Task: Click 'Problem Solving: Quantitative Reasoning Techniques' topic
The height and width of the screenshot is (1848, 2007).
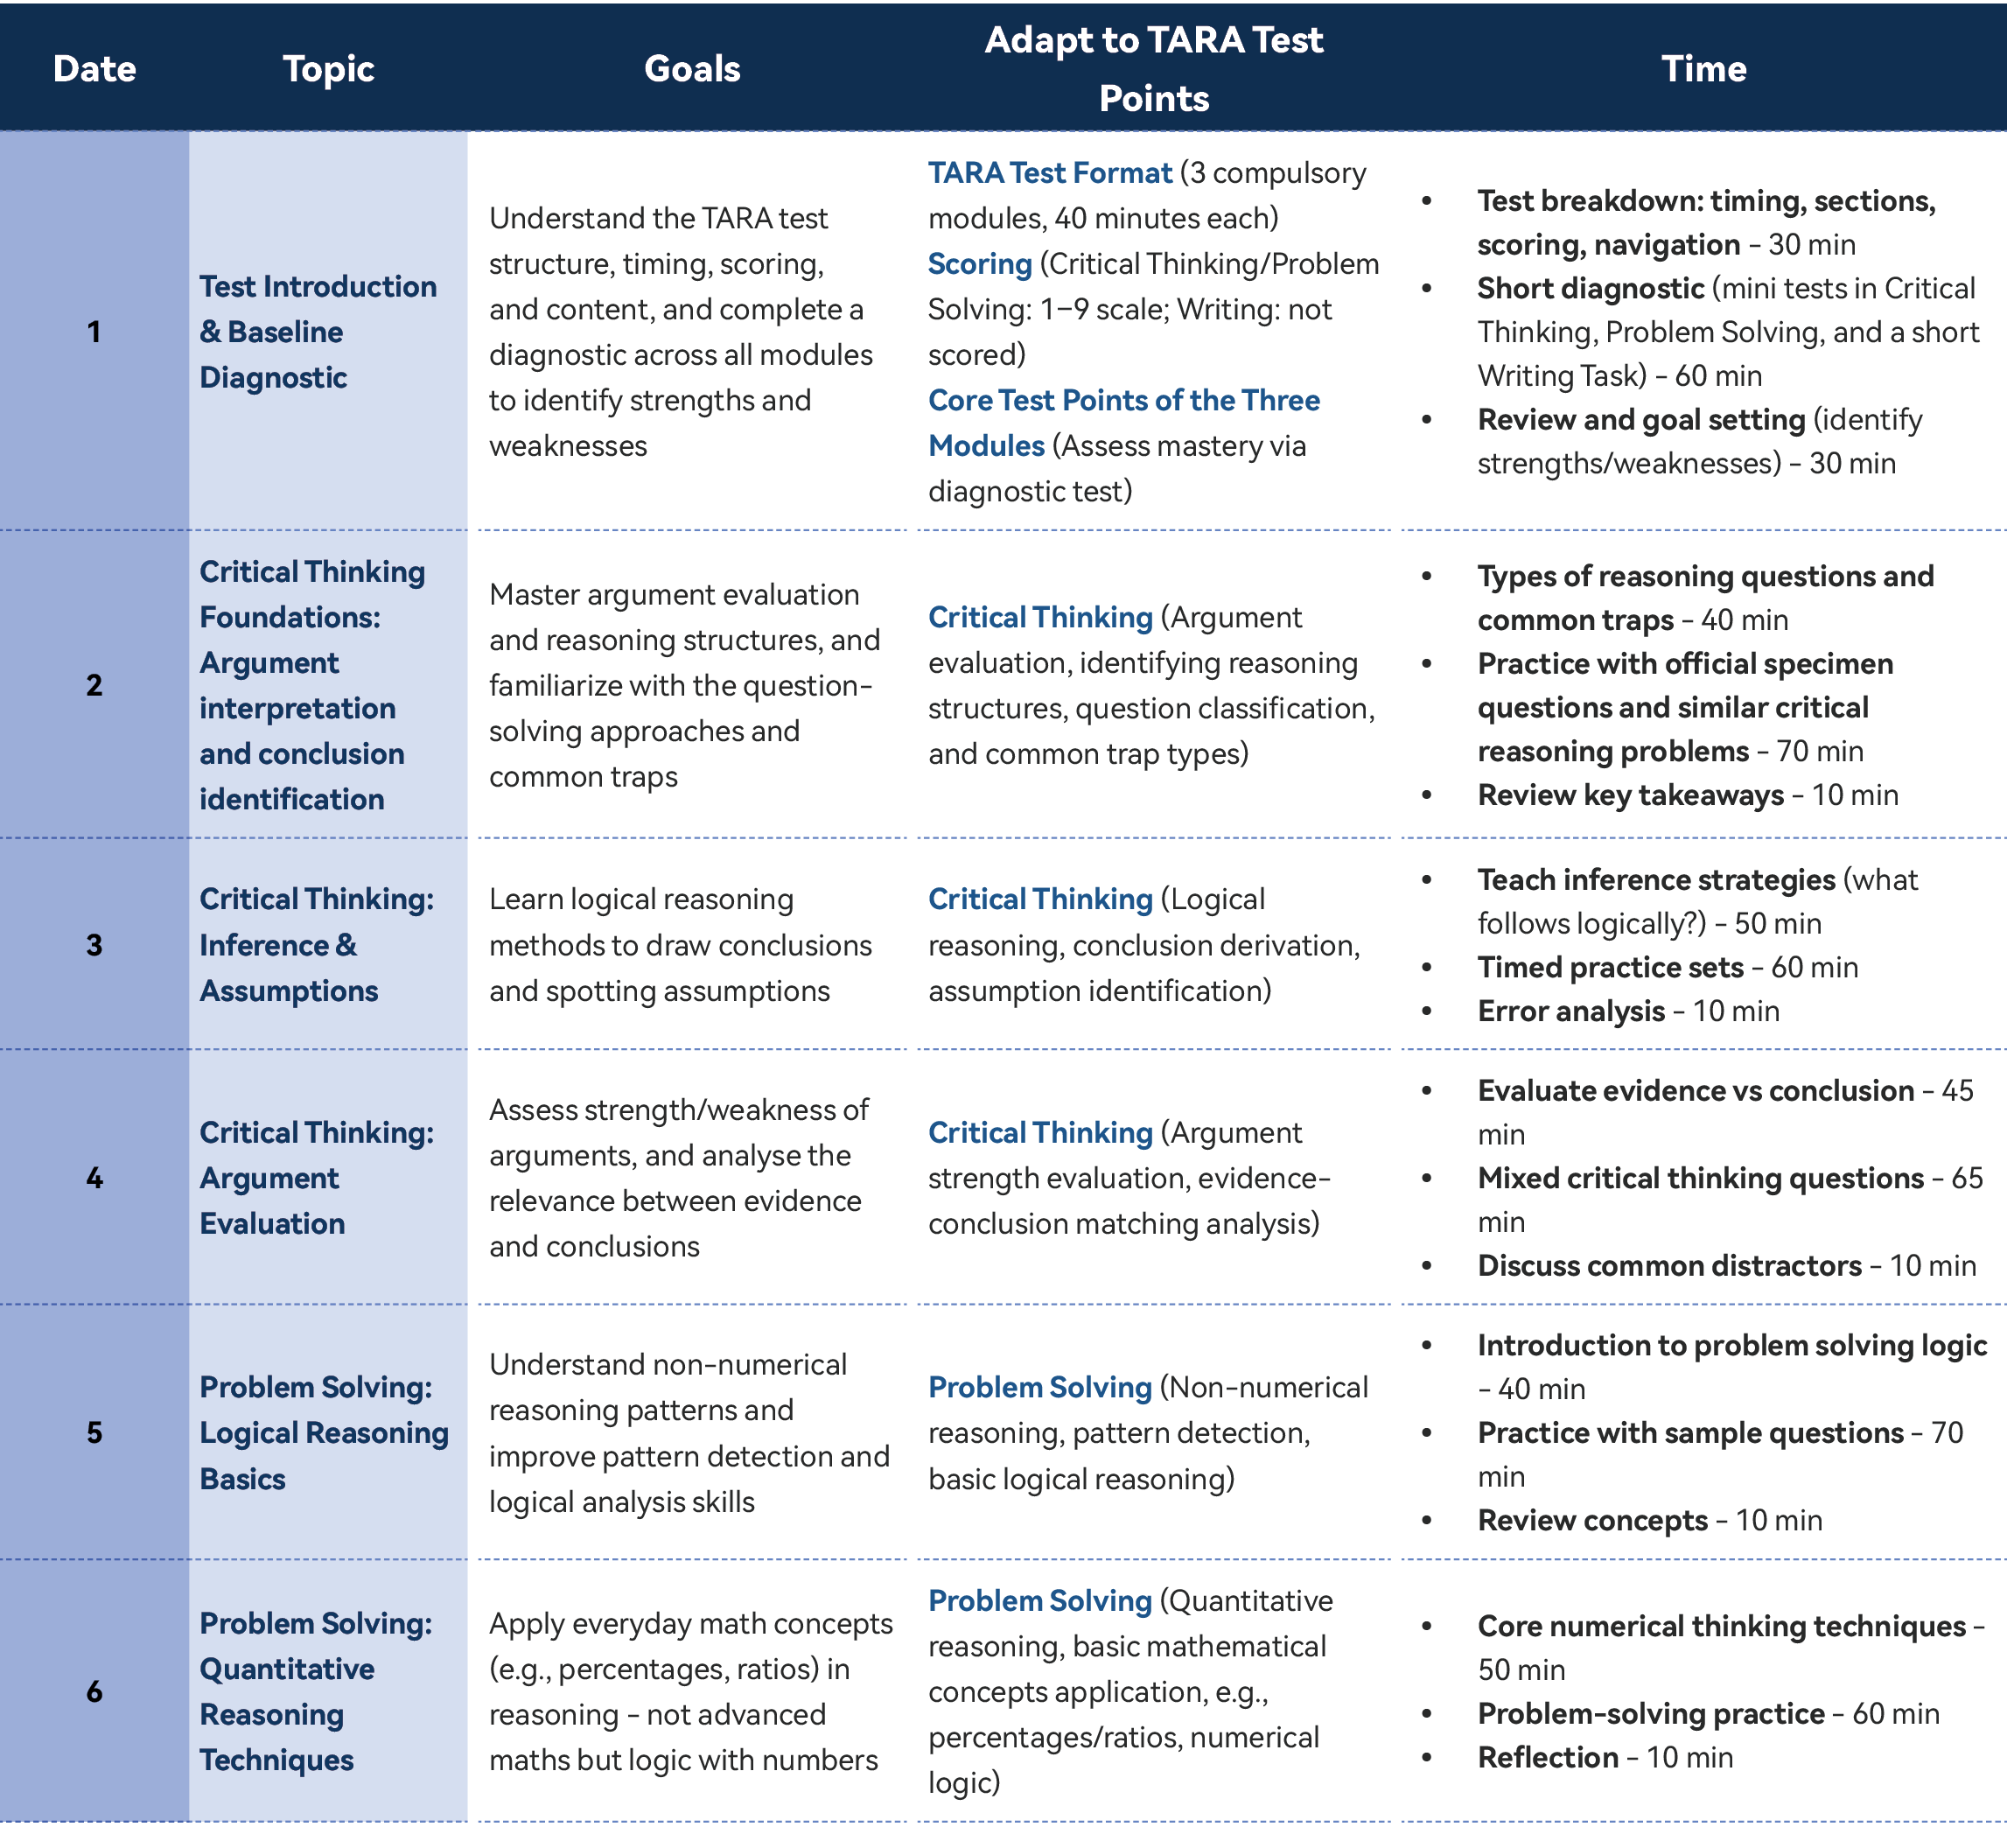Action: (315, 1691)
